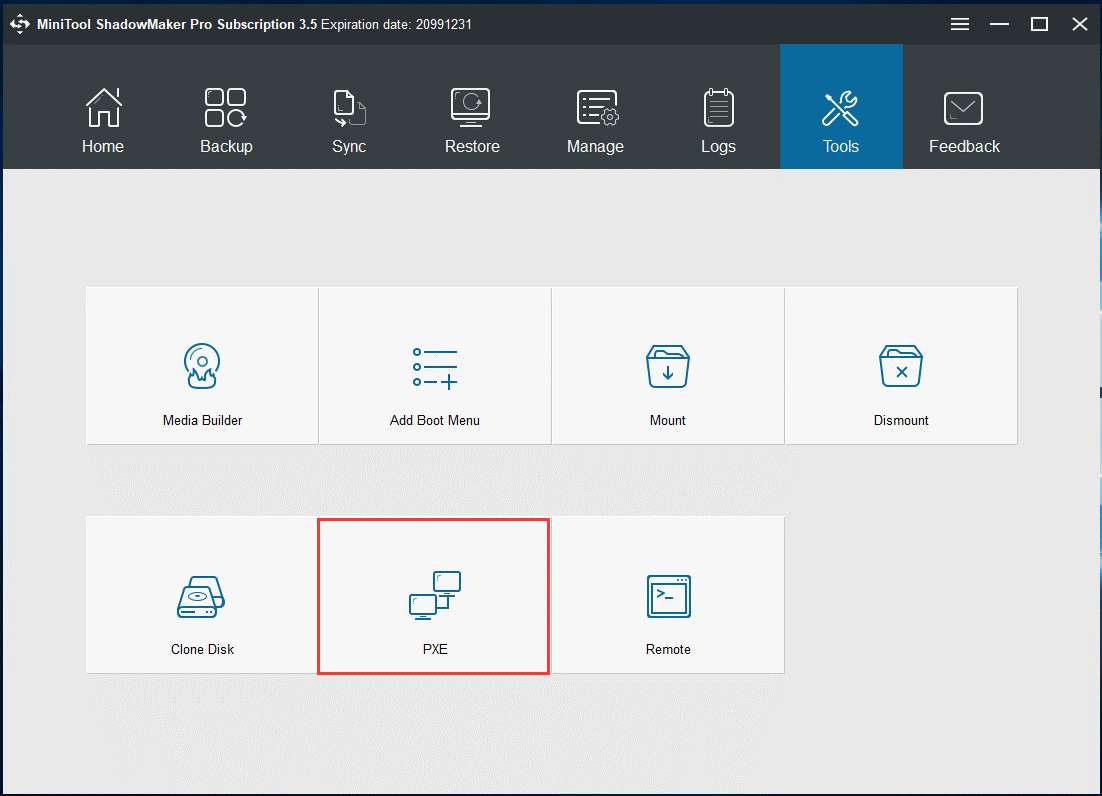Switch to the Tools tab
The width and height of the screenshot is (1102, 796).
[840, 118]
